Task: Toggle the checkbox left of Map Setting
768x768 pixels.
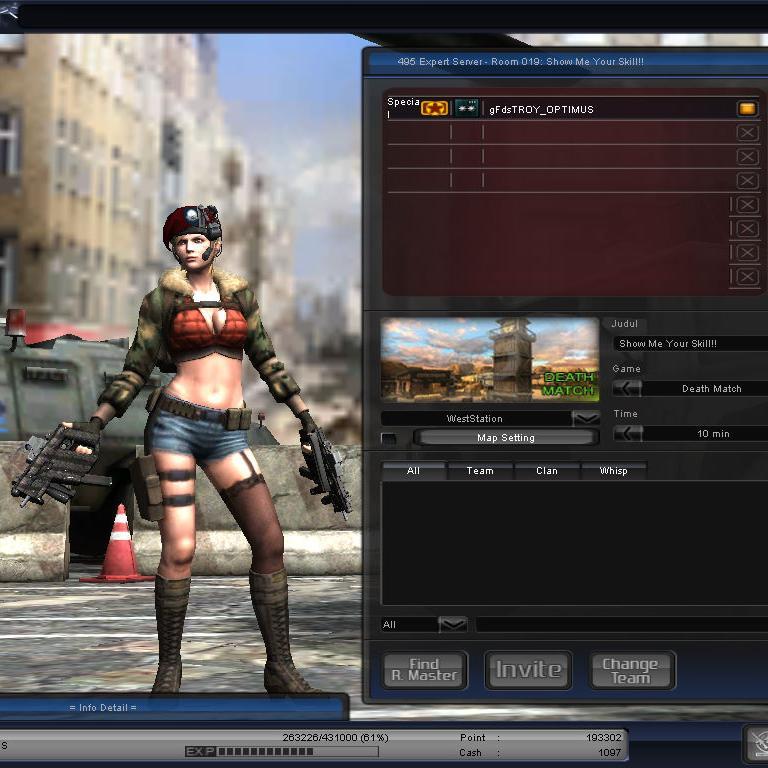Action: point(389,438)
